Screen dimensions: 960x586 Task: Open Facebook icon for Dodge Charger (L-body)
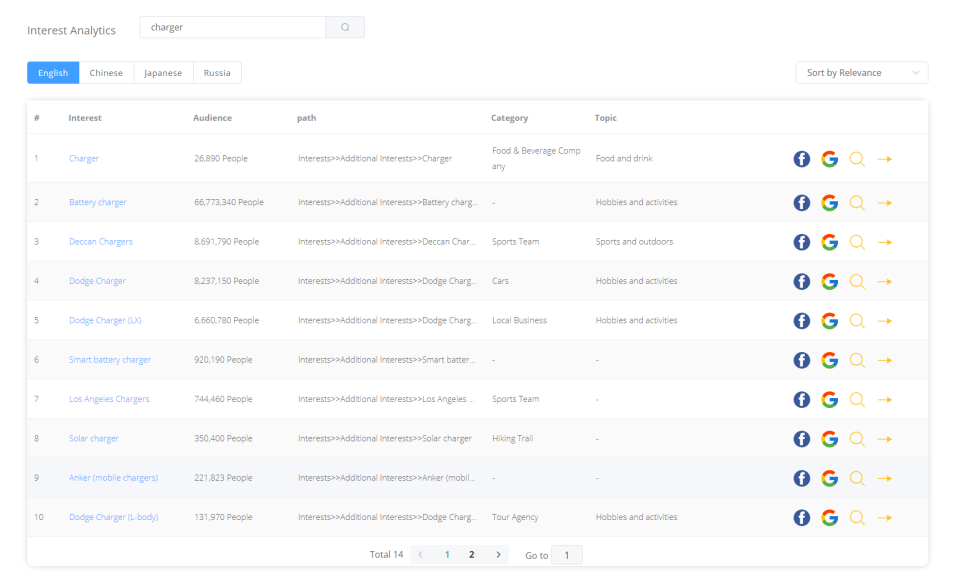(801, 518)
